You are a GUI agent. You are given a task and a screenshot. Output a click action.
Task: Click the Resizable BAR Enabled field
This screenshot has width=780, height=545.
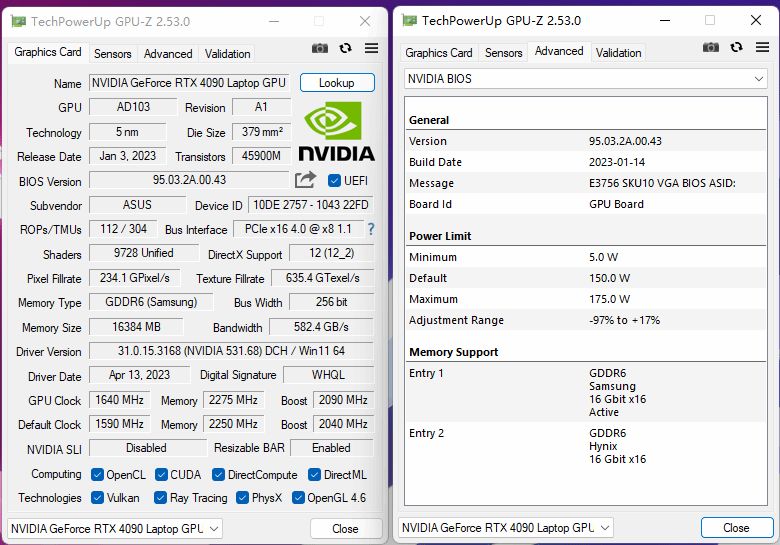[x=332, y=448]
